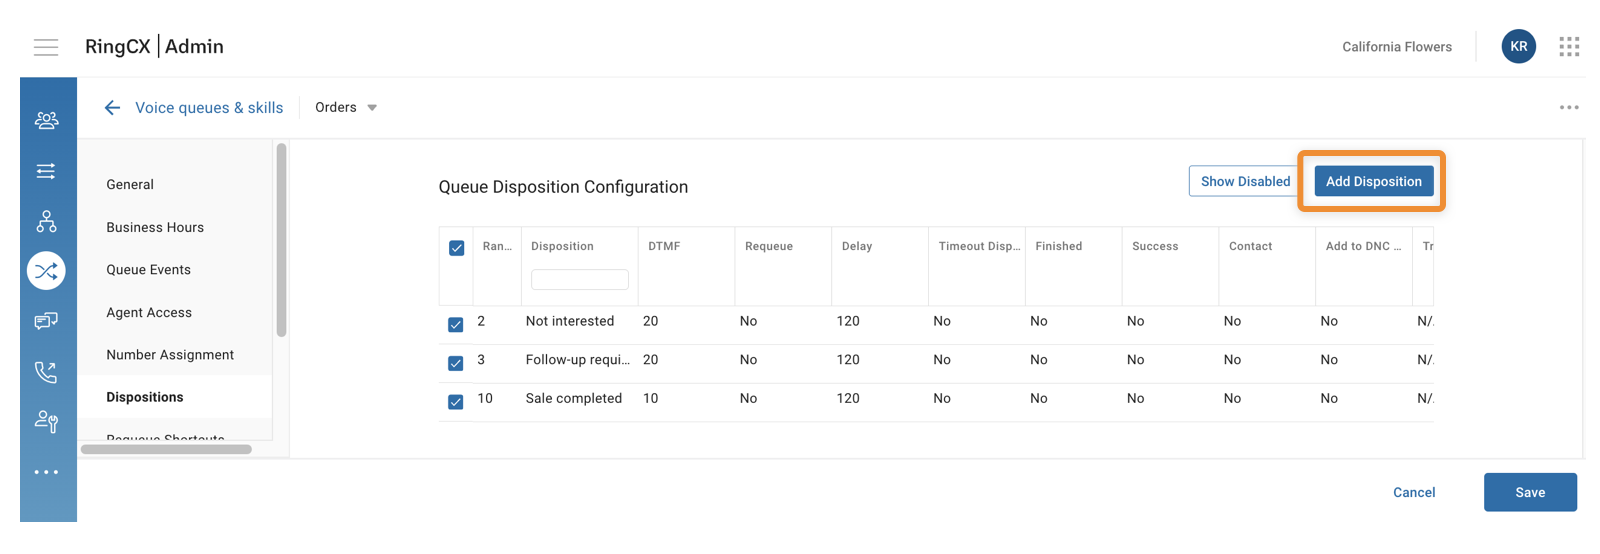This screenshot has width=1600, height=554.
Task: Click the Routing shuffle sidebar icon
Action: coord(46,271)
